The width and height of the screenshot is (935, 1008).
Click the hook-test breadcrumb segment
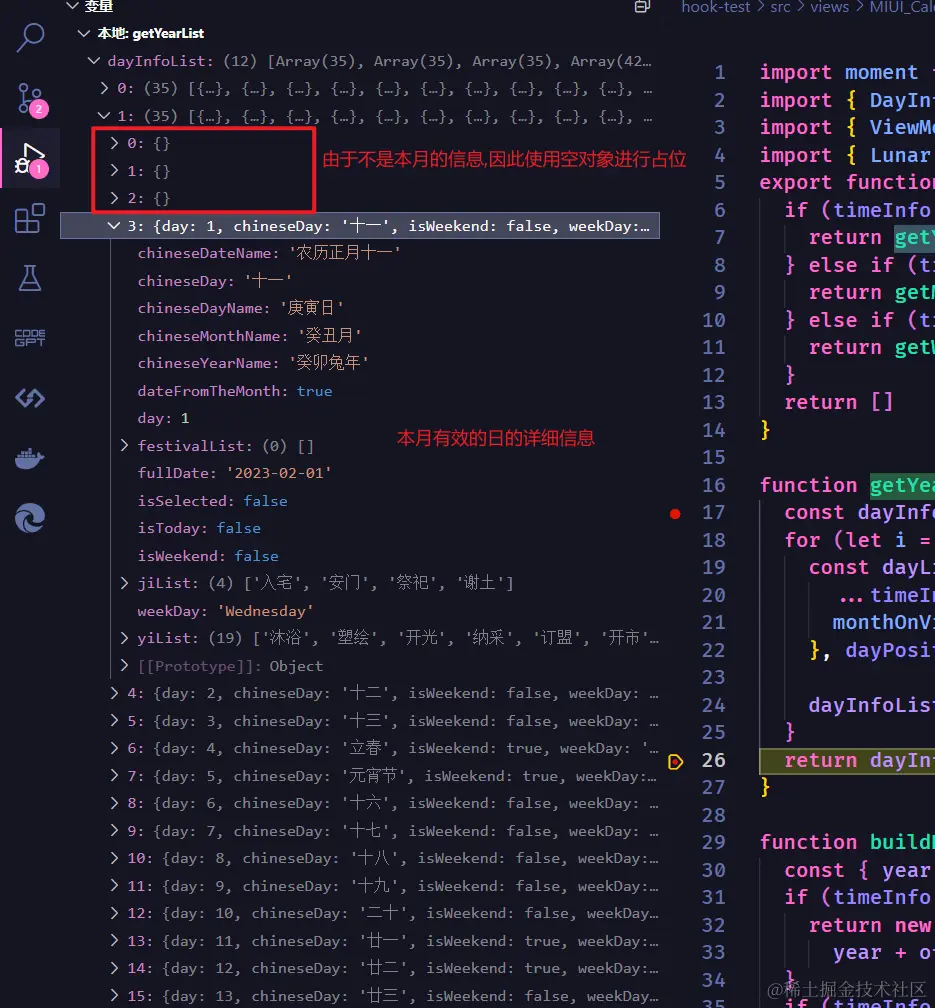(716, 7)
